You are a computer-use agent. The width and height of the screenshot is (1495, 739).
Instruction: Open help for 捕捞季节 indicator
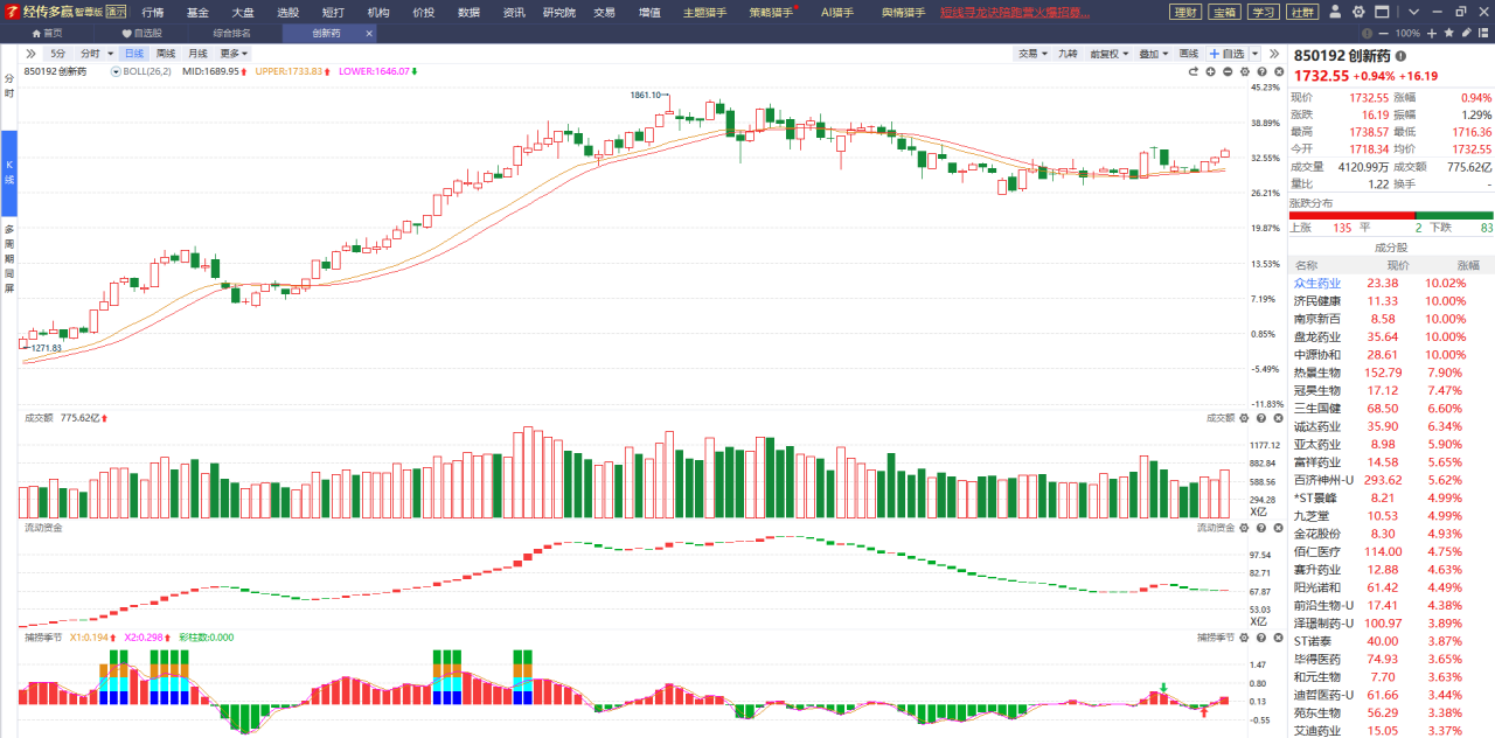pyautogui.click(x=1261, y=637)
